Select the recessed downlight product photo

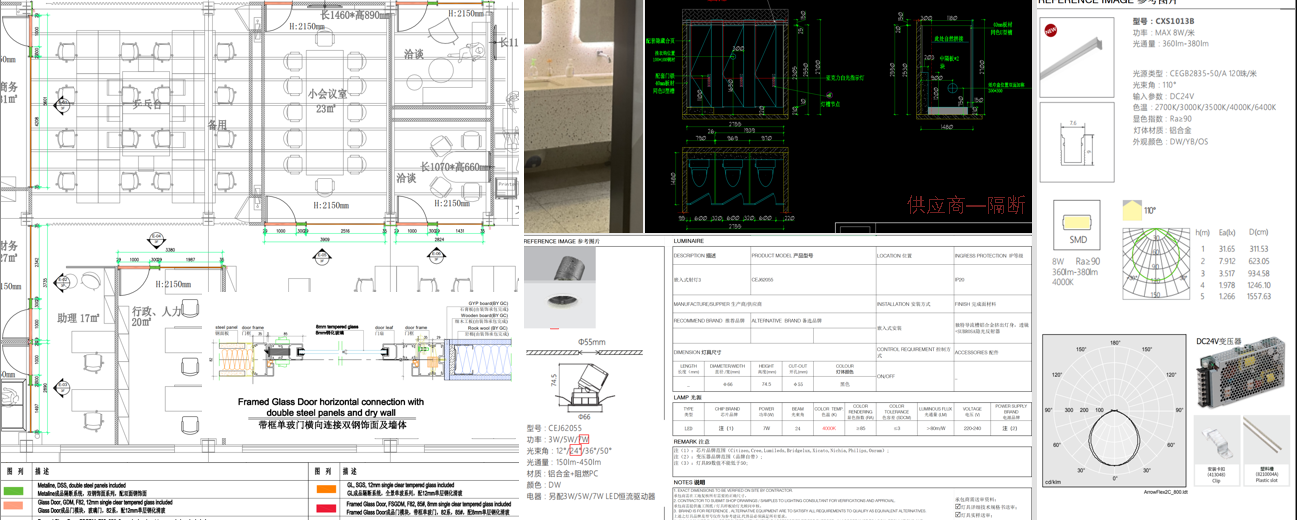[x=562, y=289]
